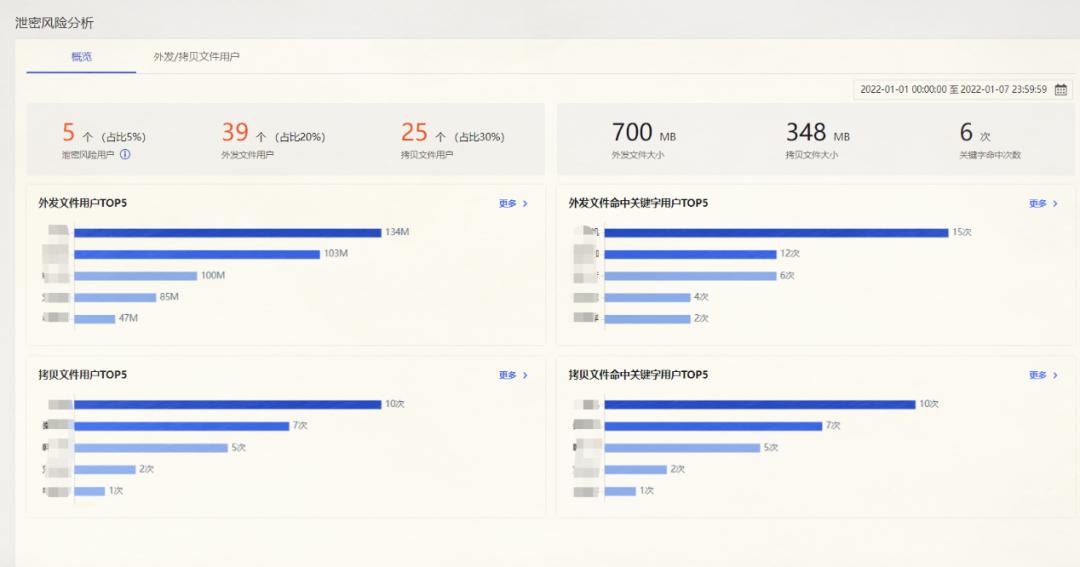Select the 103M bar in outgoing files chart
The width and height of the screenshot is (1080, 567).
point(196,254)
